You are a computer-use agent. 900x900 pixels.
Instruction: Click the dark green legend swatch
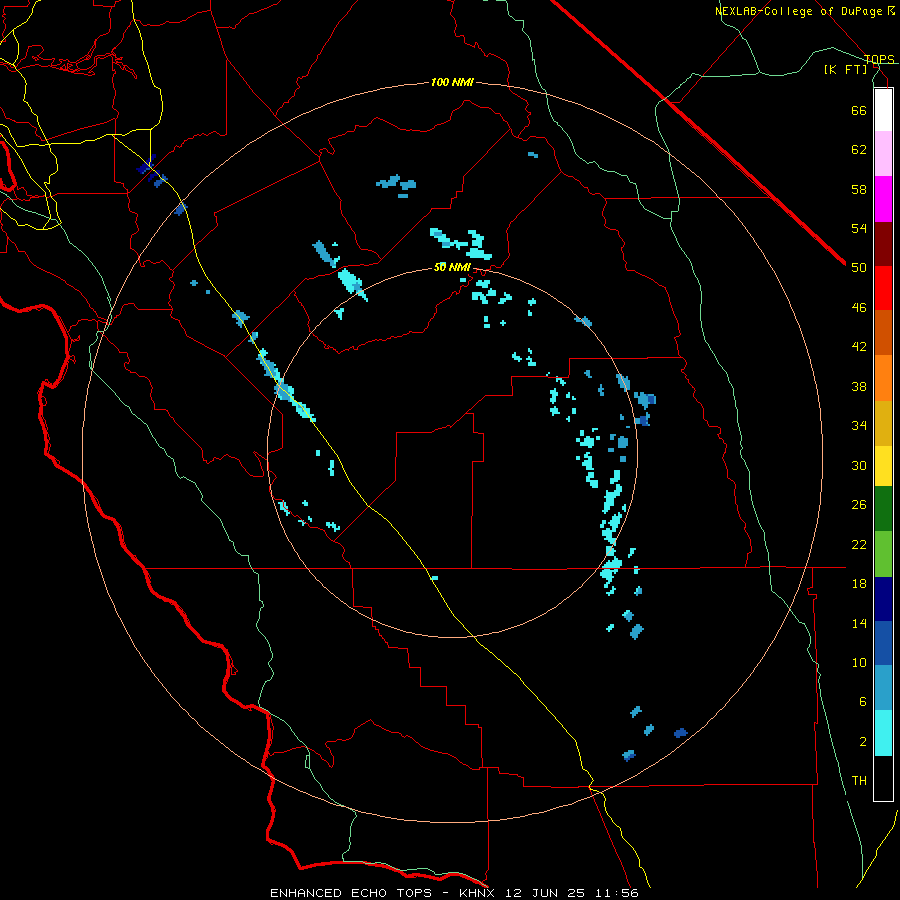click(x=883, y=509)
